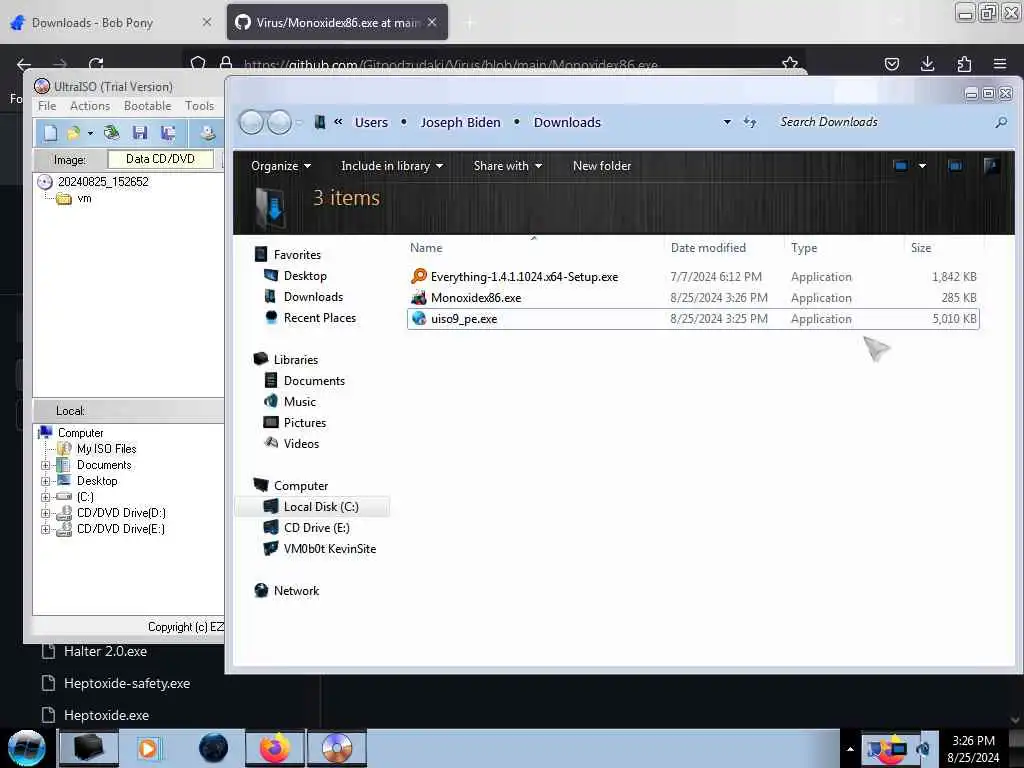The width and height of the screenshot is (1024, 768).
Task: Click the New folder button
Action: [x=602, y=166]
